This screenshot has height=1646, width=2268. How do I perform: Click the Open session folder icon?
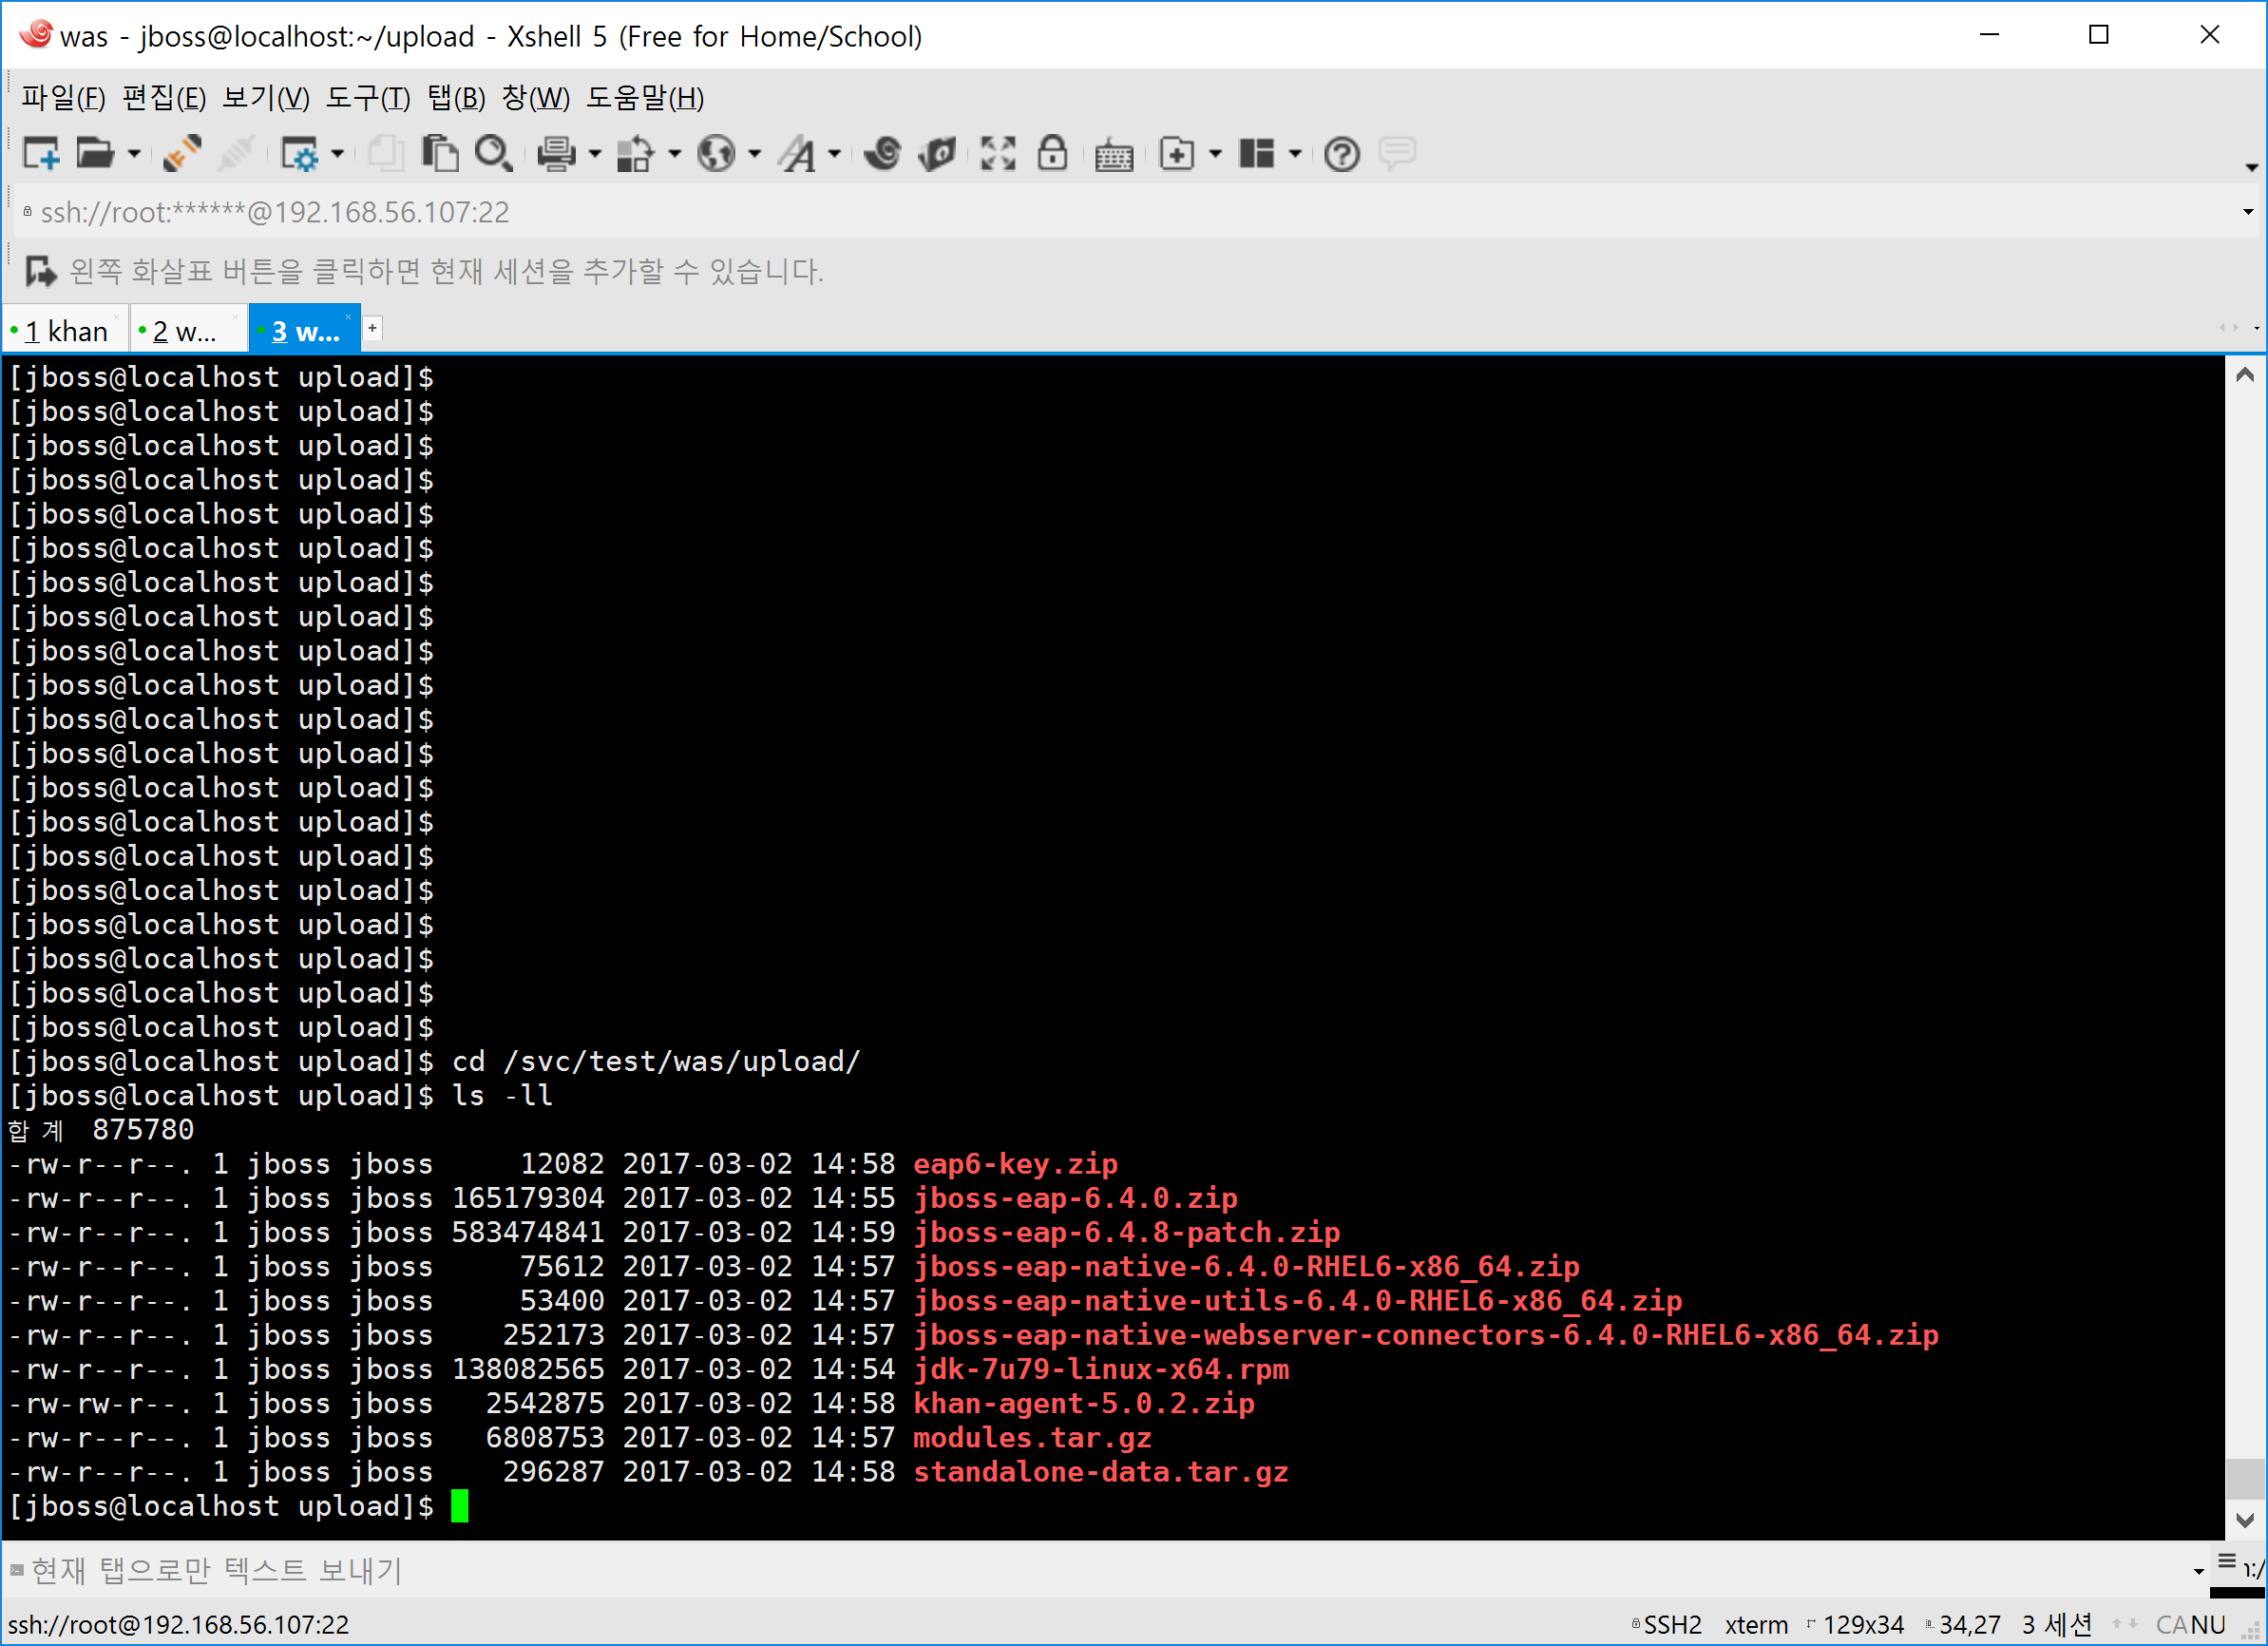coord(95,154)
